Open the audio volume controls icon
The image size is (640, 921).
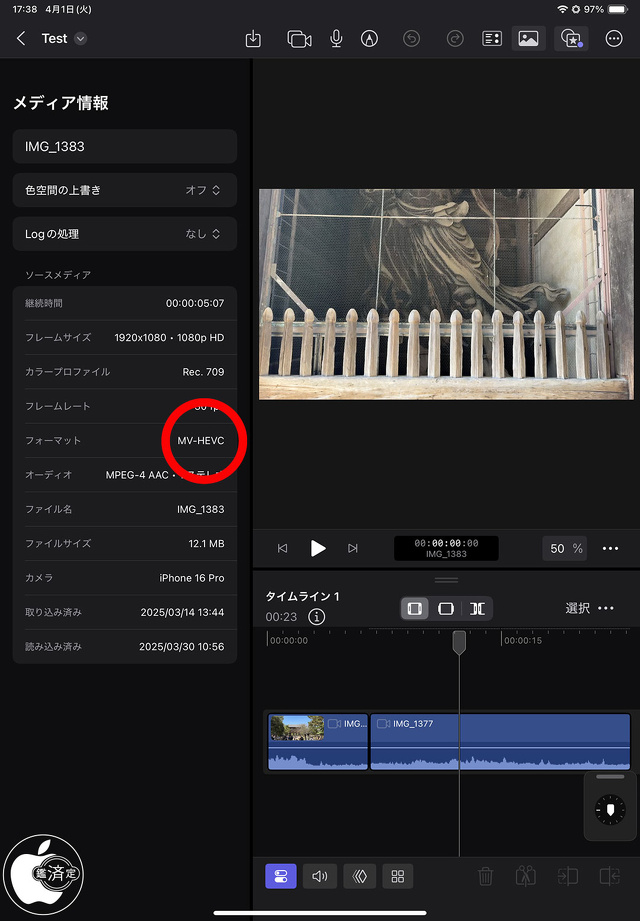coord(320,877)
